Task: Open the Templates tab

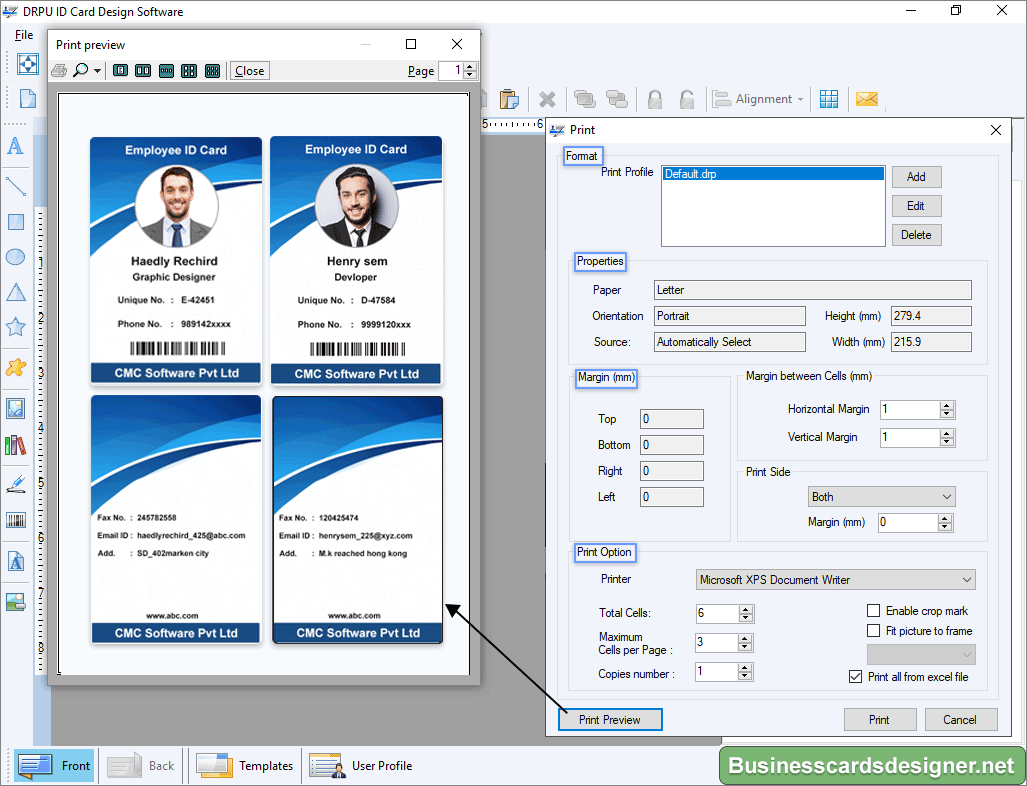Action: (245, 766)
